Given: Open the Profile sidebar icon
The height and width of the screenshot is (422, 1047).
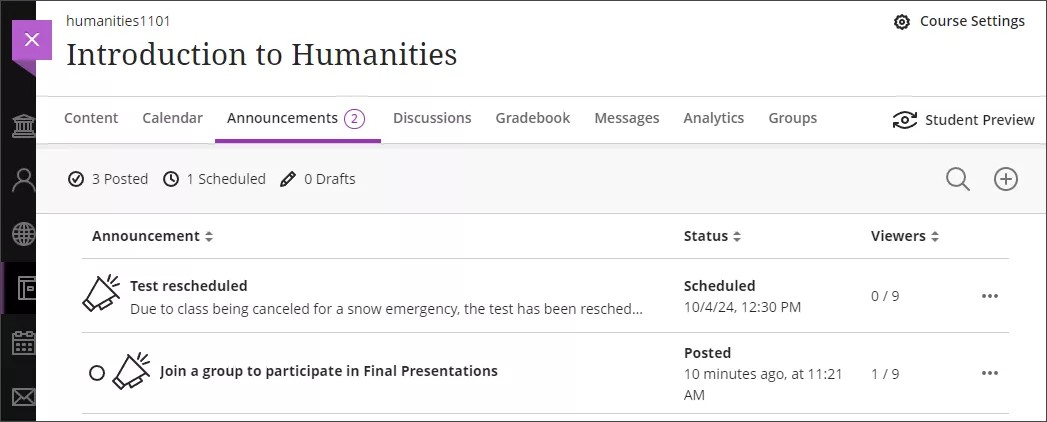Looking at the screenshot, I should 22,180.
